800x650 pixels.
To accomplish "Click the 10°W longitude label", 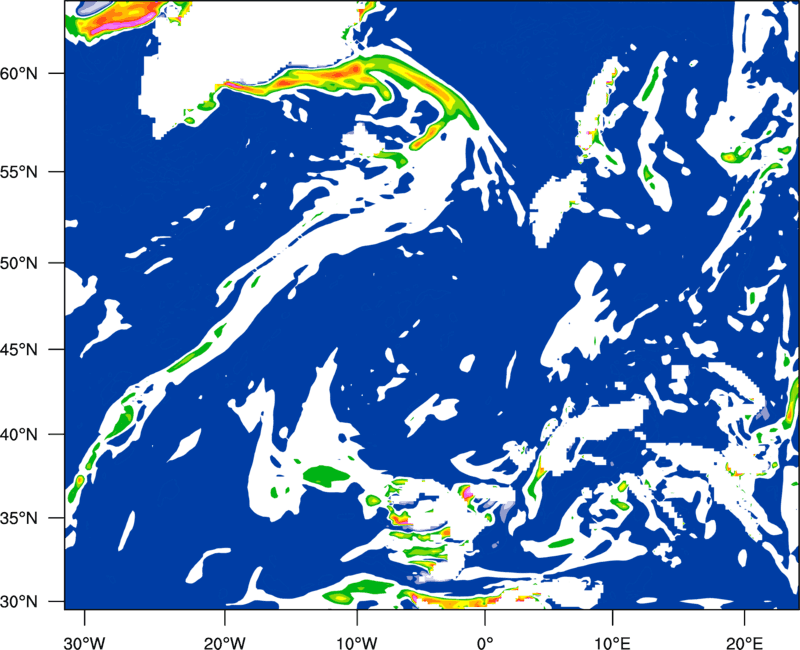I will (357, 643).
